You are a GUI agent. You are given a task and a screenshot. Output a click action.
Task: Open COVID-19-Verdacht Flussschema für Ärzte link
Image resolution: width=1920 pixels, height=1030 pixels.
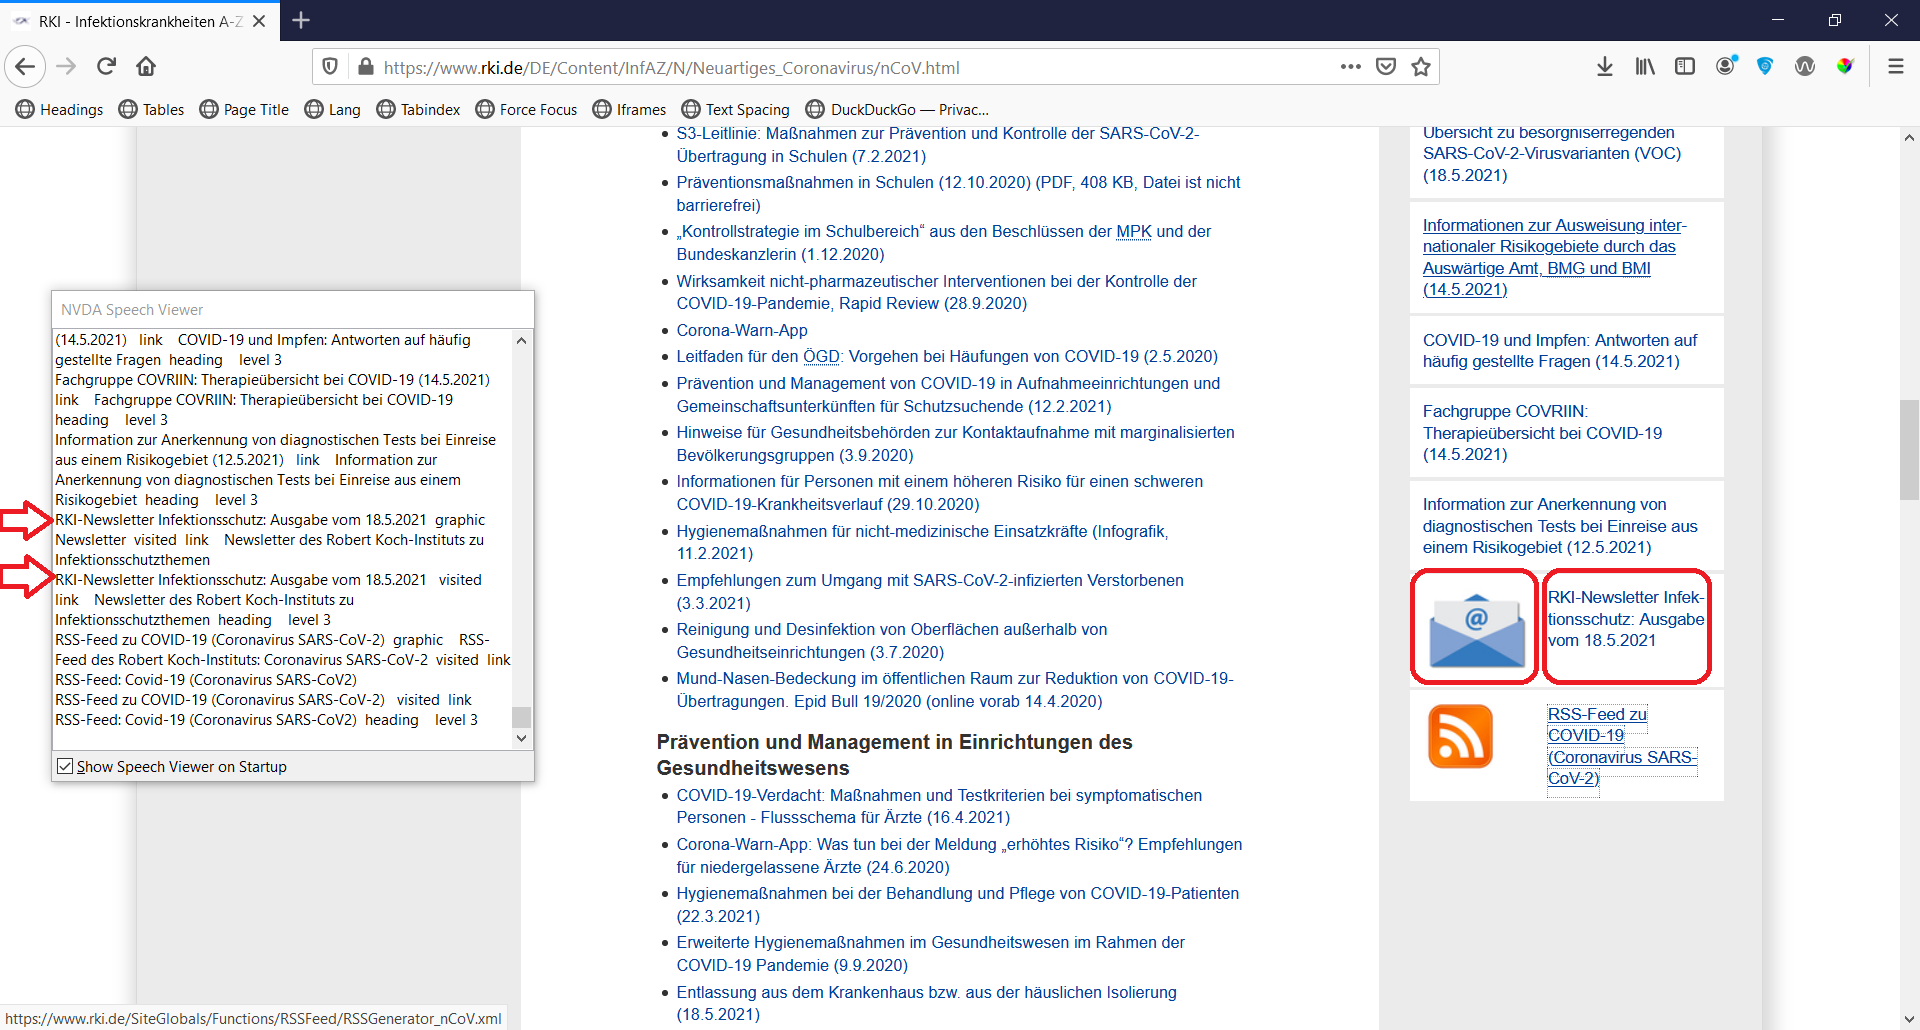(x=939, y=806)
